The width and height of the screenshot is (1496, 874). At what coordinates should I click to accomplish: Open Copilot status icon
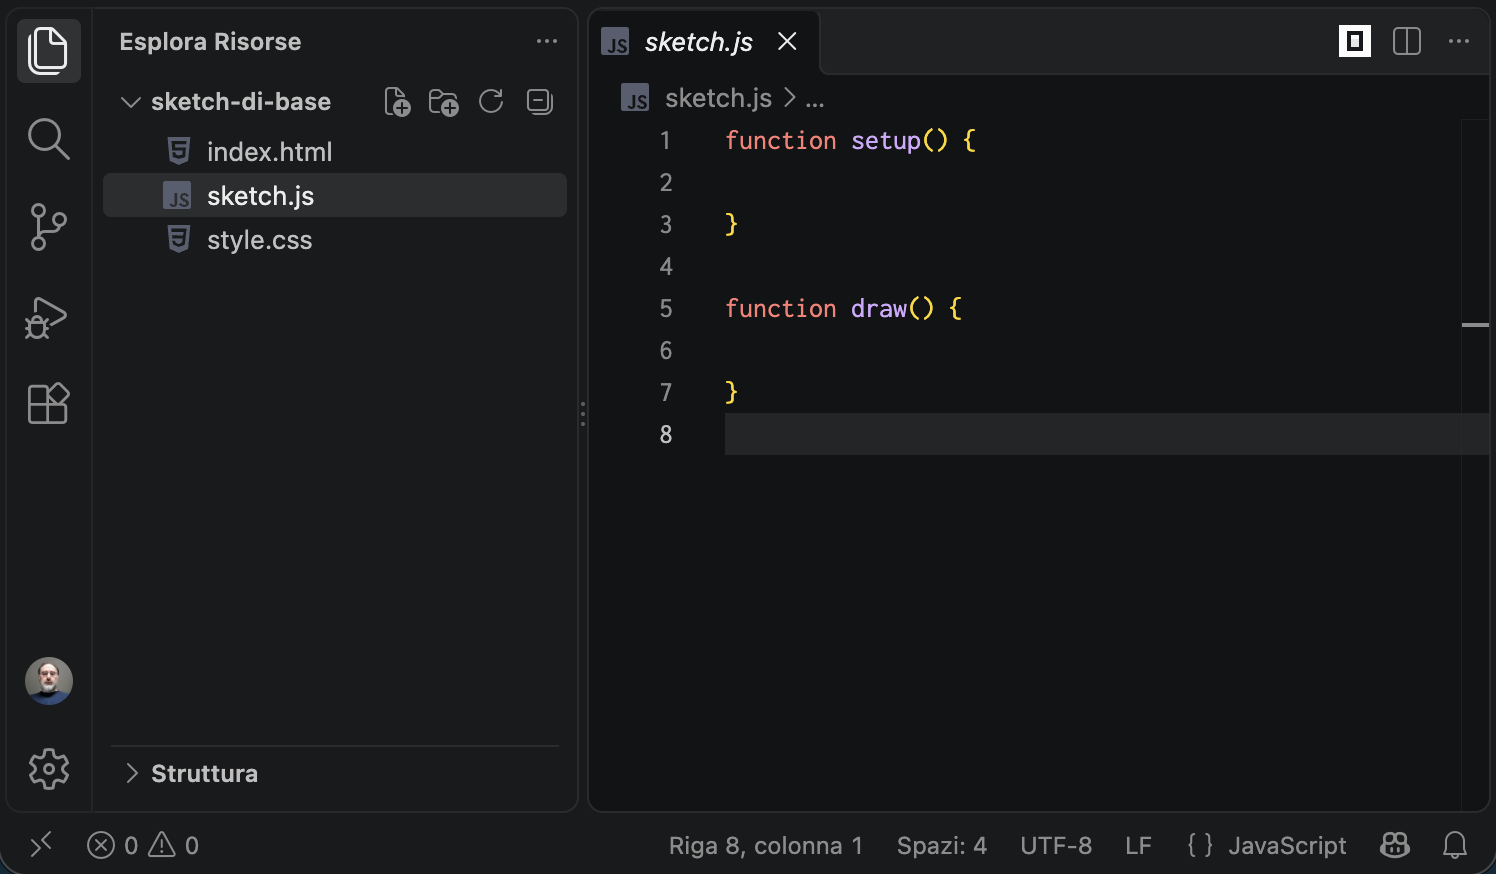pos(1395,845)
